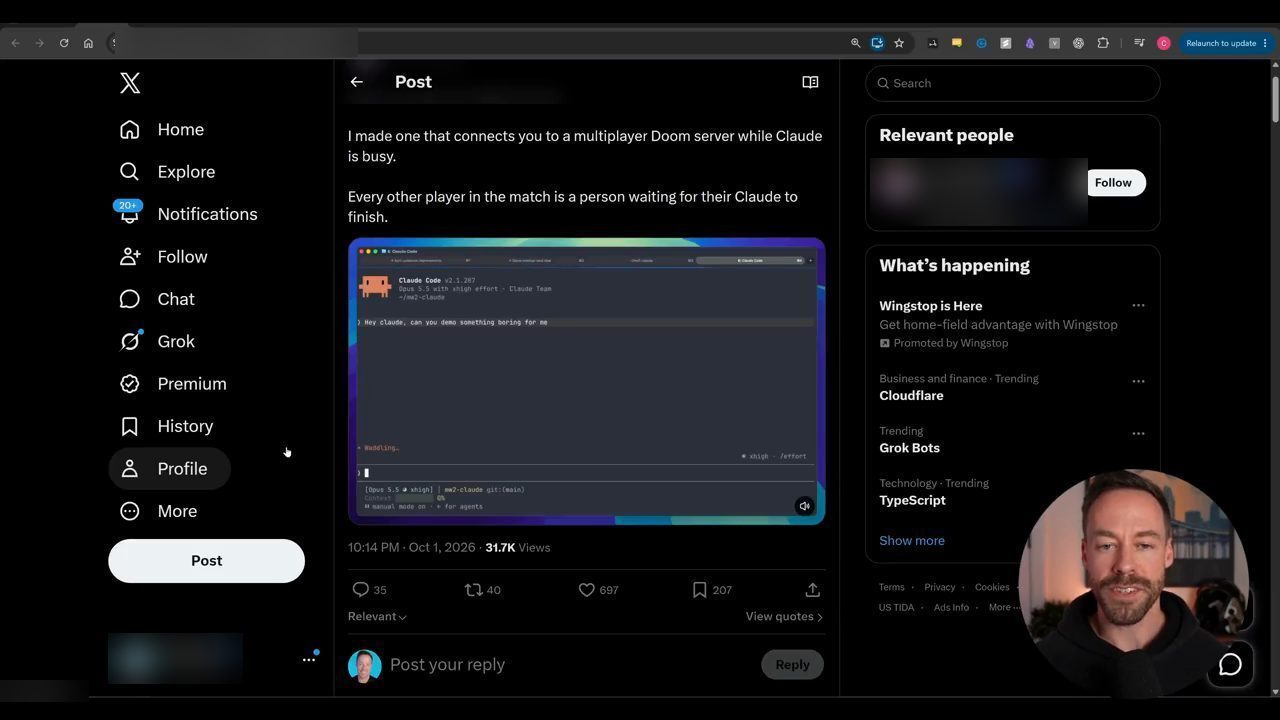Viewport: 1280px width, 720px height.
Task: Open the Follow page in the sidebar
Action: 164,257
